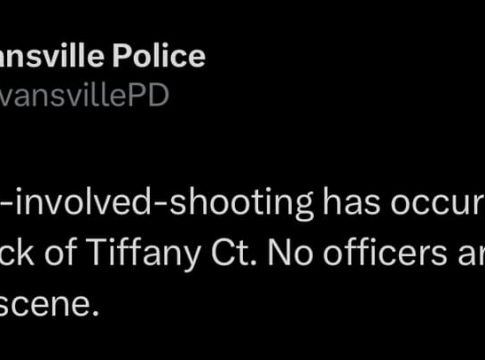Click the word "No" in the tweet
The image size is (485, 360).
(x=290, y=253)
